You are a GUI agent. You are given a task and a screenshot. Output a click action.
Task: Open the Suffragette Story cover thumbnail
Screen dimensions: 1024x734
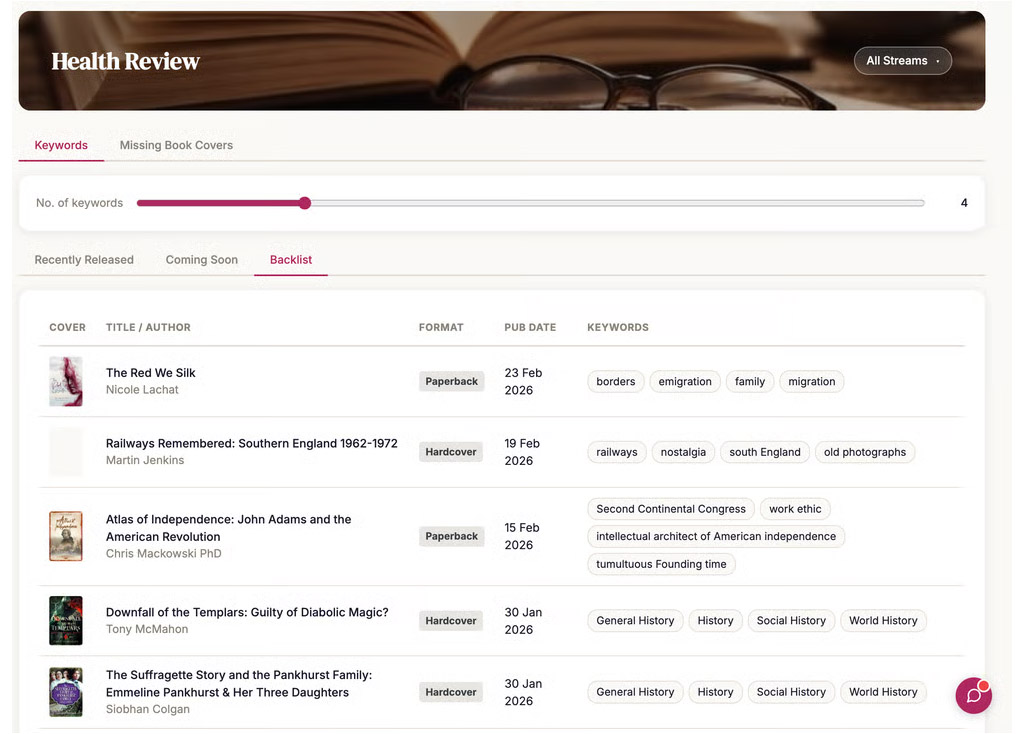pos(66,692)
